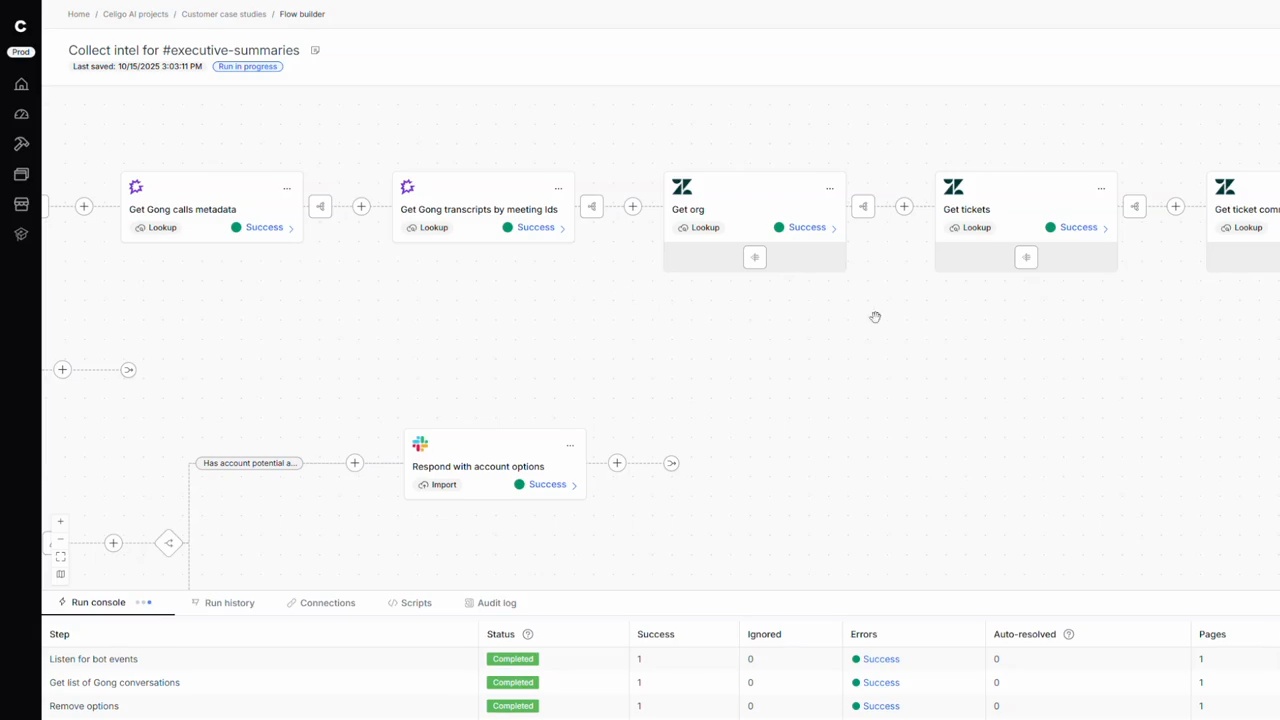Open options menu on Respond with account options
Image resolution: width=1280 pixels, height=720 pixels.
tap(570, 445)
